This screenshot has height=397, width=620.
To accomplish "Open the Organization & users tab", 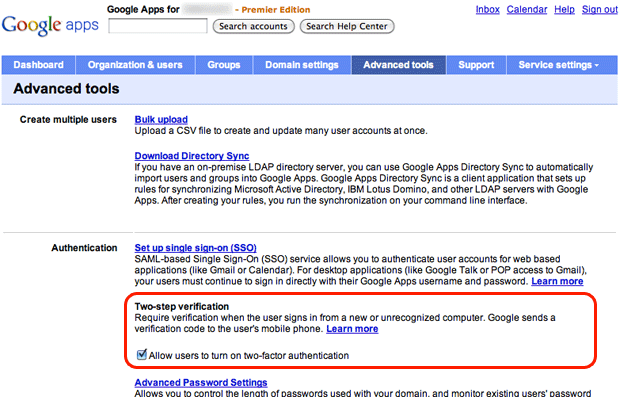I will tap(135, 65).
